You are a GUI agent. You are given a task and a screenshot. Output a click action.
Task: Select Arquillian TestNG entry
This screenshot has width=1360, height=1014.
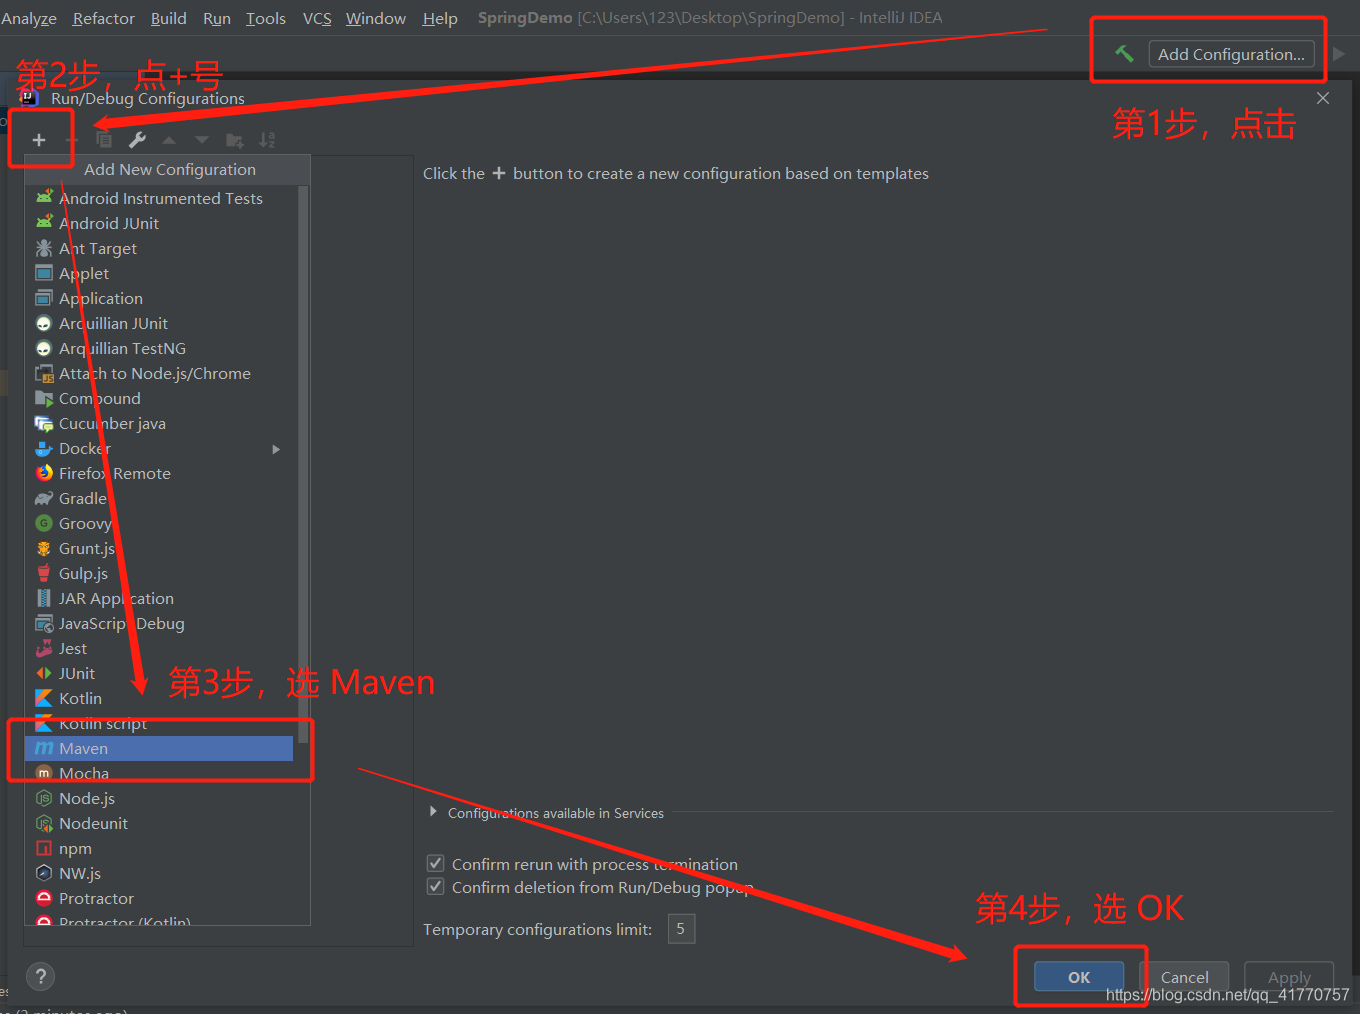point(160,348)
